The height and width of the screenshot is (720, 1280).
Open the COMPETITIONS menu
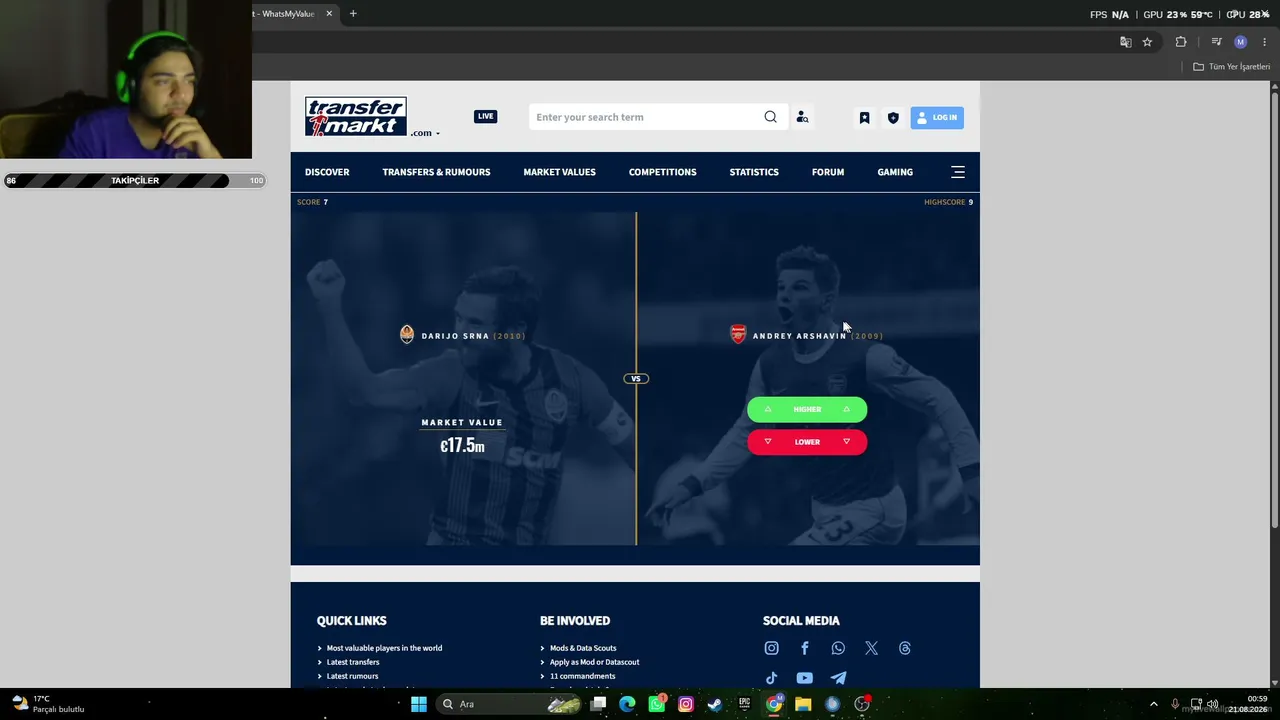pyautogui.click(x=662, y=172)
